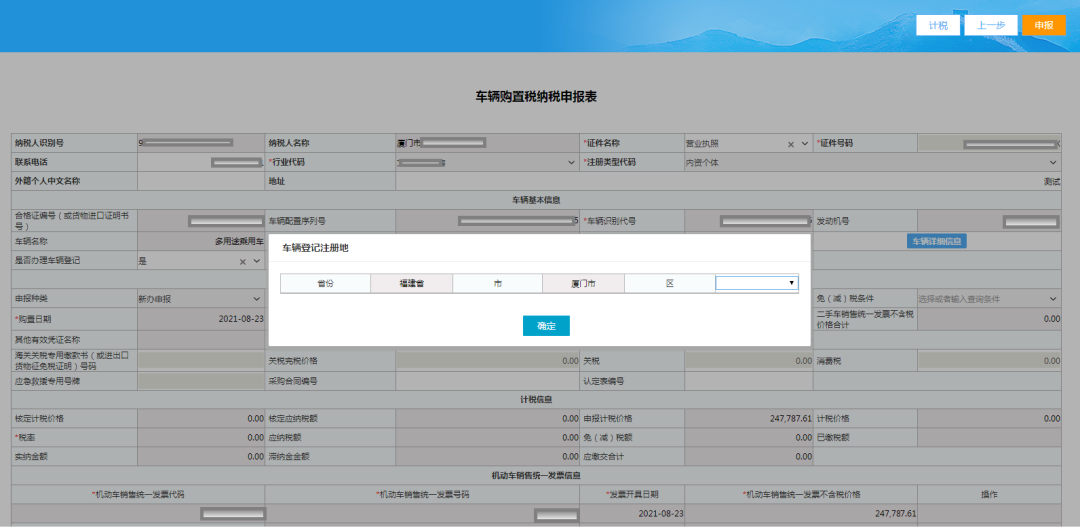Submit with the orange 申报 button
The height and width of the screenshot is (528, 1080).
point(1043,25)
